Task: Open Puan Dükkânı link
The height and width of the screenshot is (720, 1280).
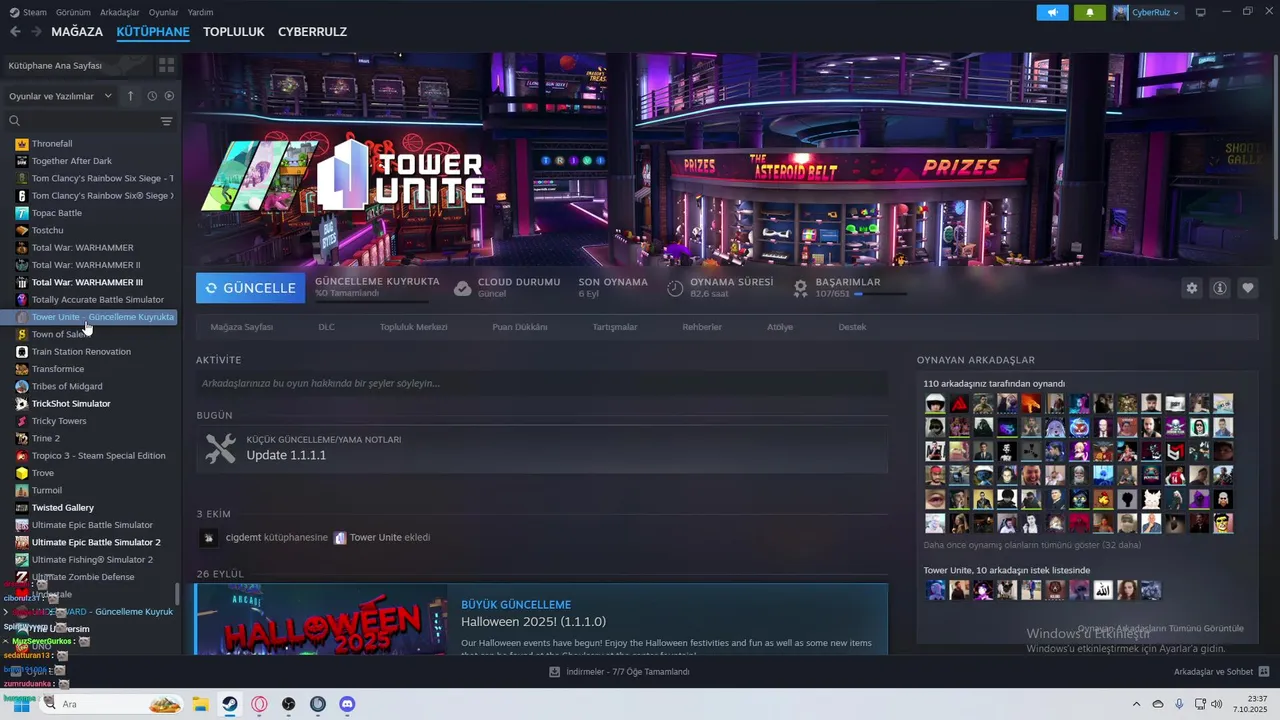Action: [519, 327]
